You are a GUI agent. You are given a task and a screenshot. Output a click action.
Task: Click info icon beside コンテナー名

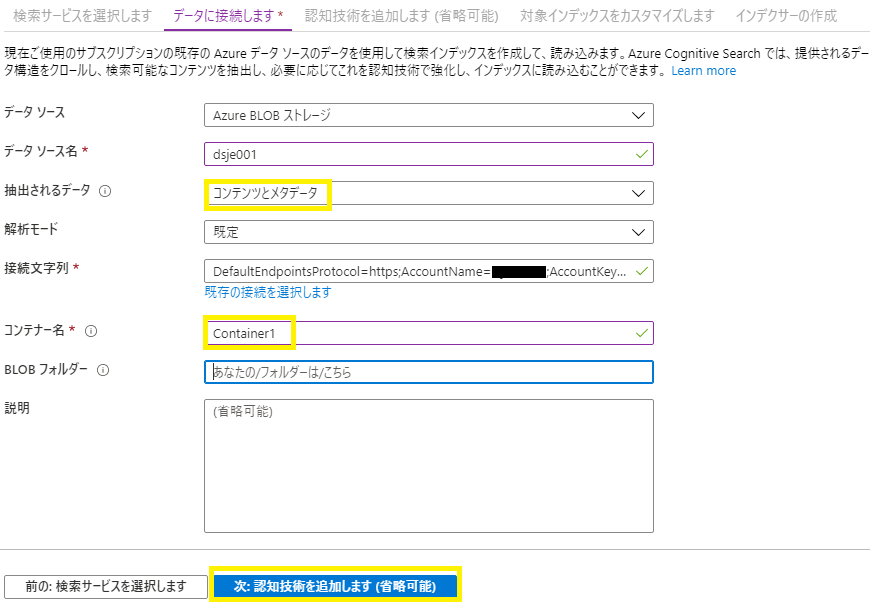point(91,331)
